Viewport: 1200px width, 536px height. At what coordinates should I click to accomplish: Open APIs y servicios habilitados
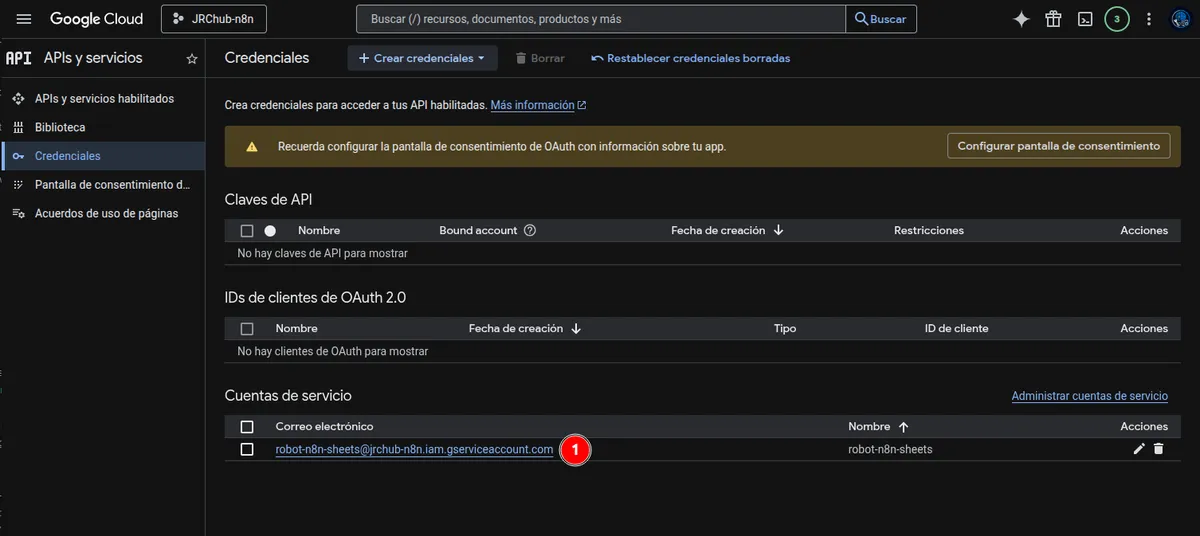(x=104, y=99)
